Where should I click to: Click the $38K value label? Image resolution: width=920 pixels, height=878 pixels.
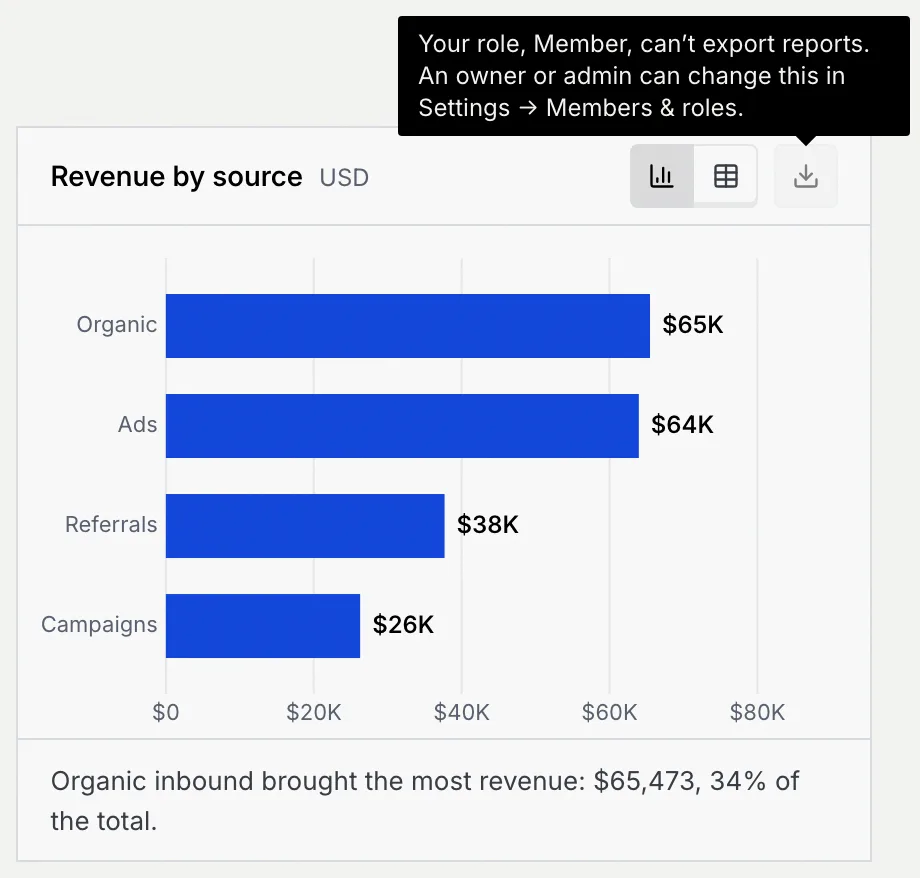coord(488,524)
